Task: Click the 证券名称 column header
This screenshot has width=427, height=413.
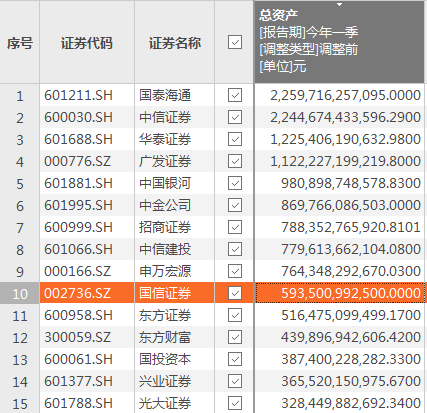Action: point(175,42)
